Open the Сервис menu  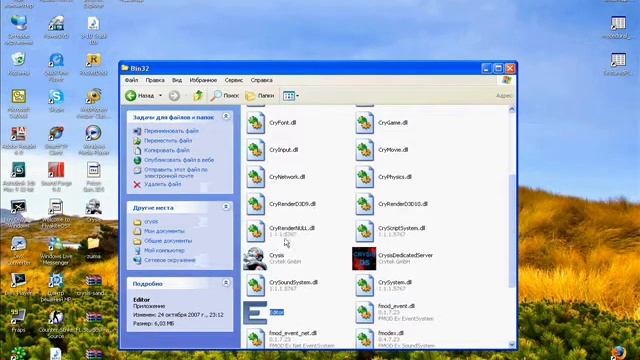pyautogui.click(x=234, y=80)
